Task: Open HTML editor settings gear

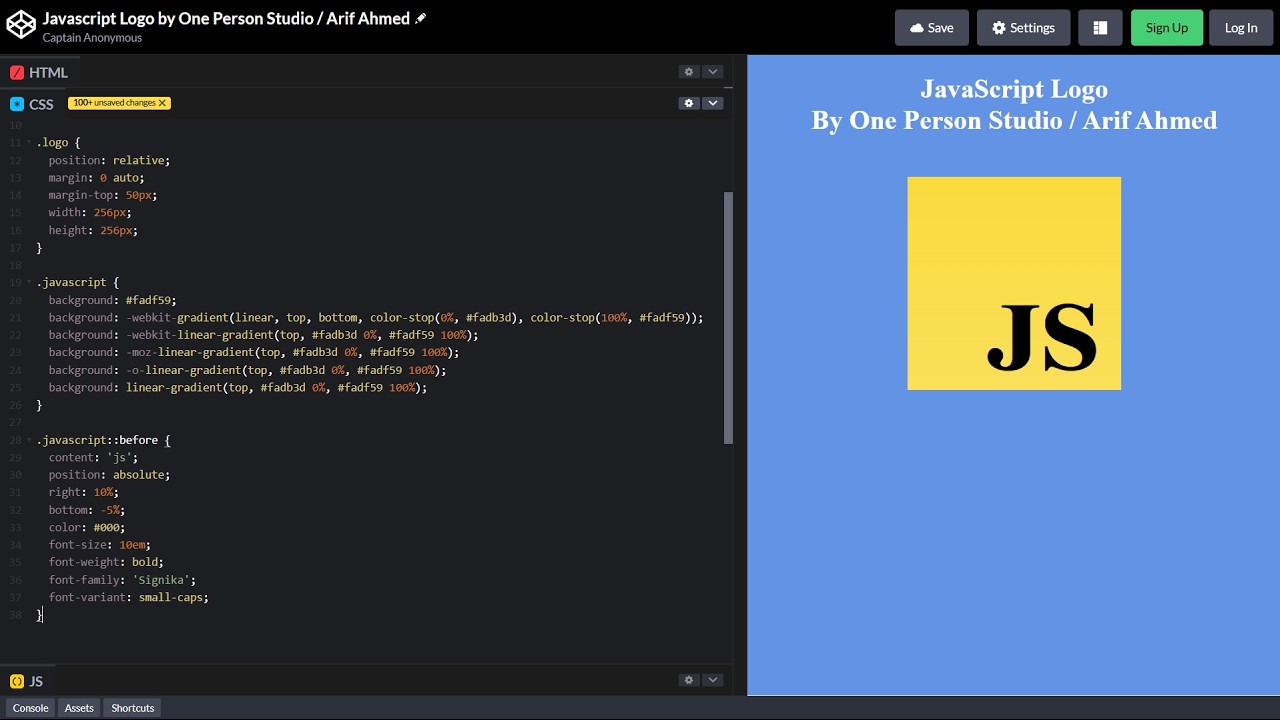Action: click(688, 72)
